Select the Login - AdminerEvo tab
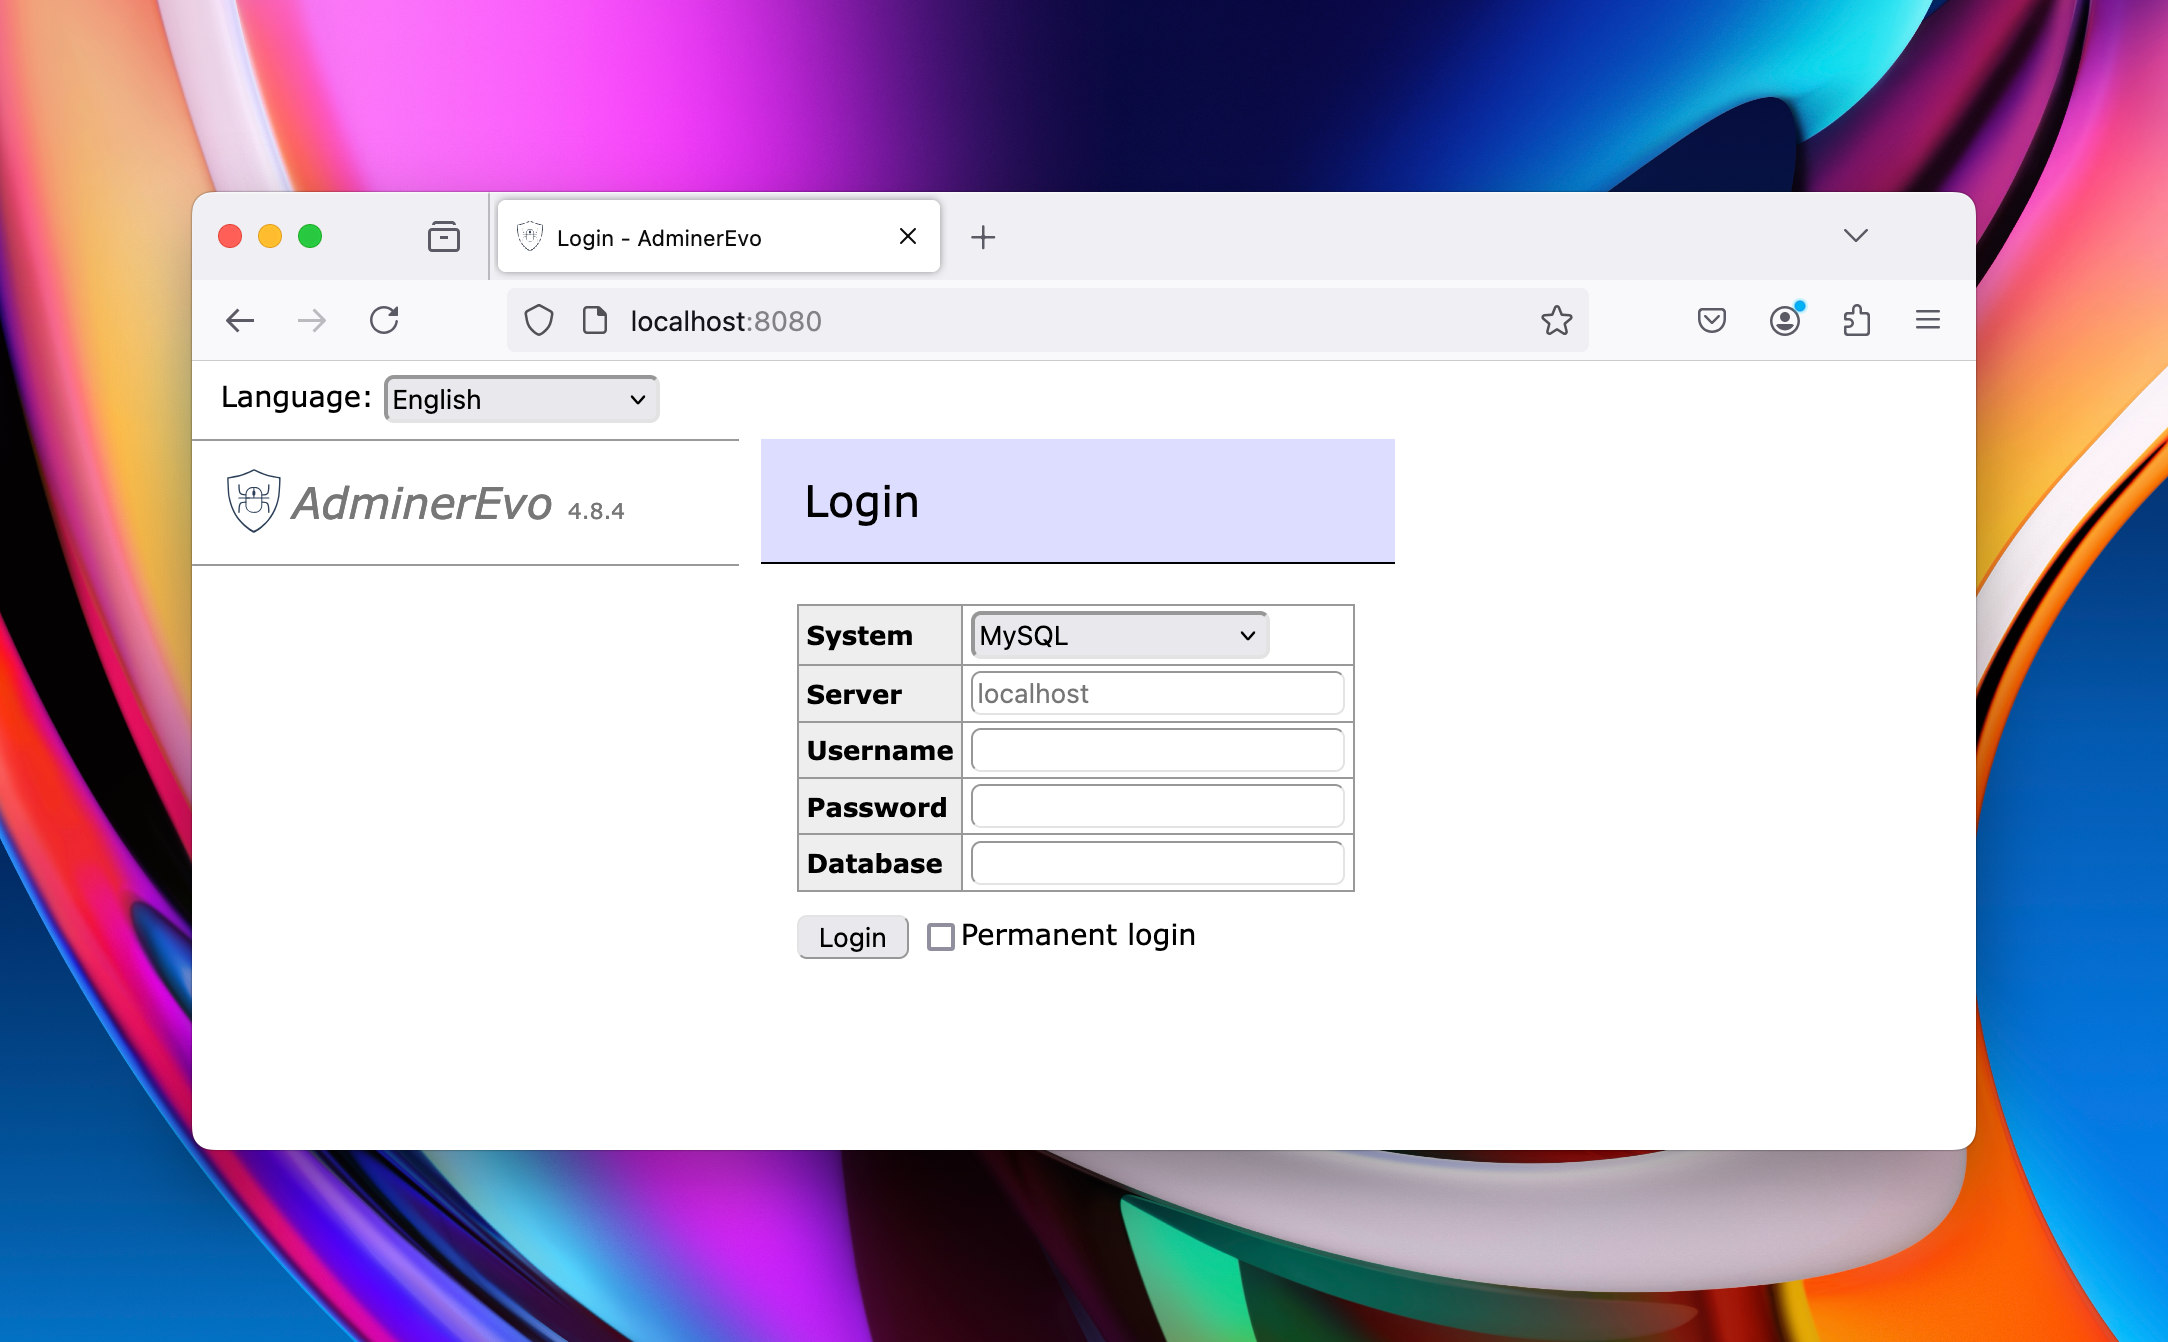 [x=700, y=238]
